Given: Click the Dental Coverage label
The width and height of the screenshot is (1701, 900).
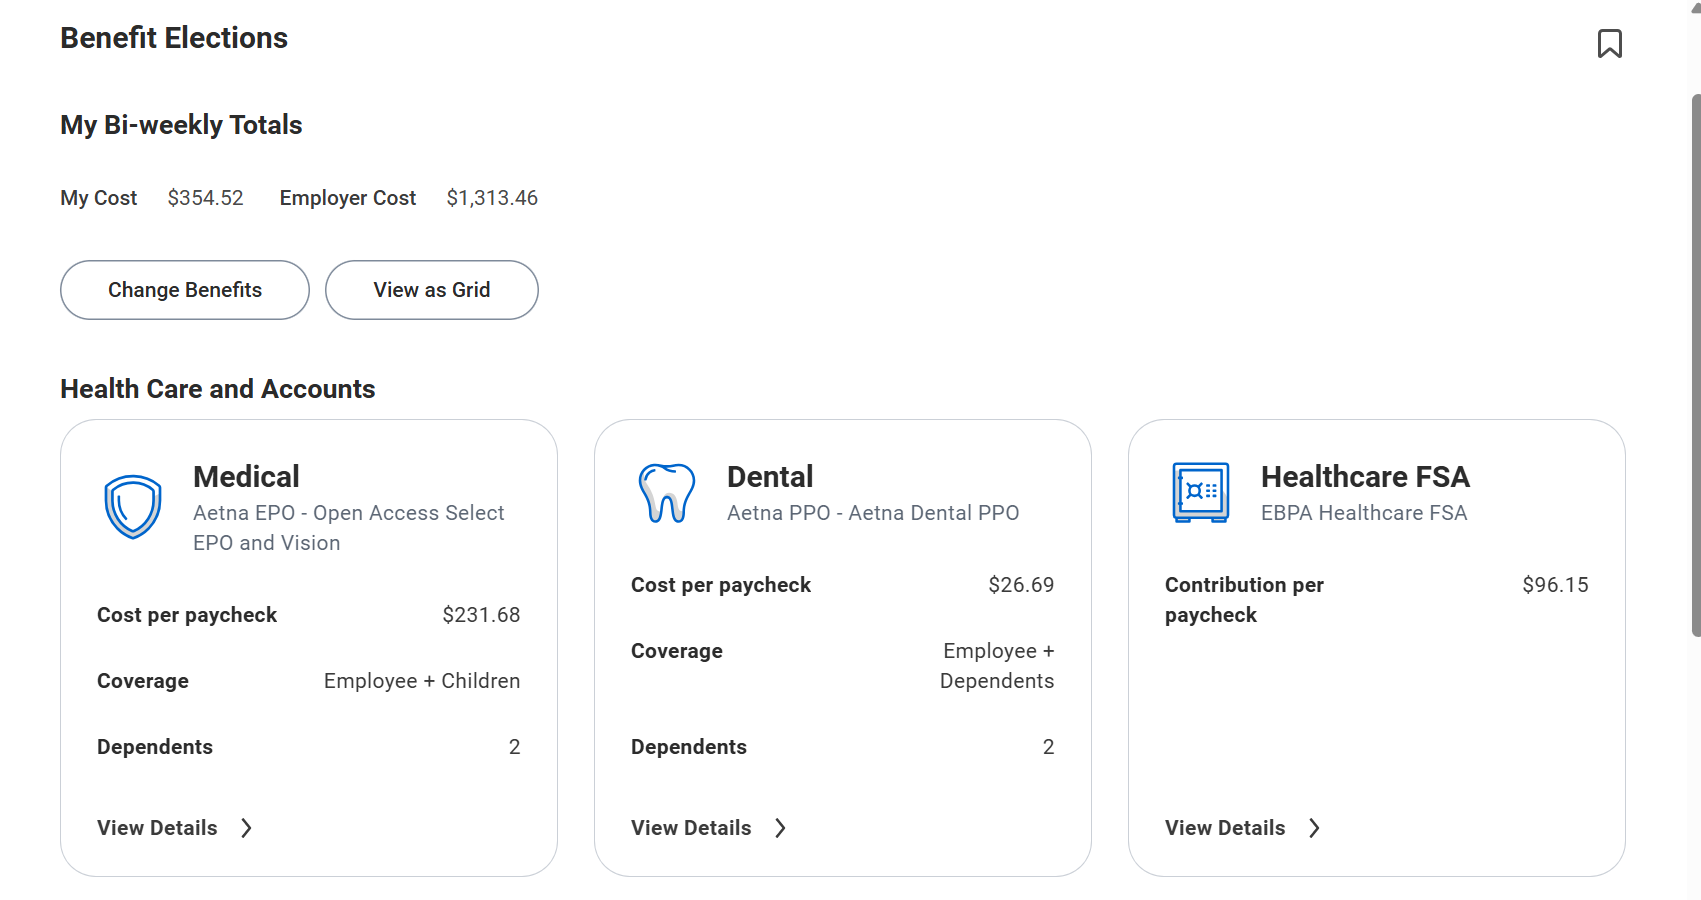Looking at the screenshot, I should coord(677,651).
